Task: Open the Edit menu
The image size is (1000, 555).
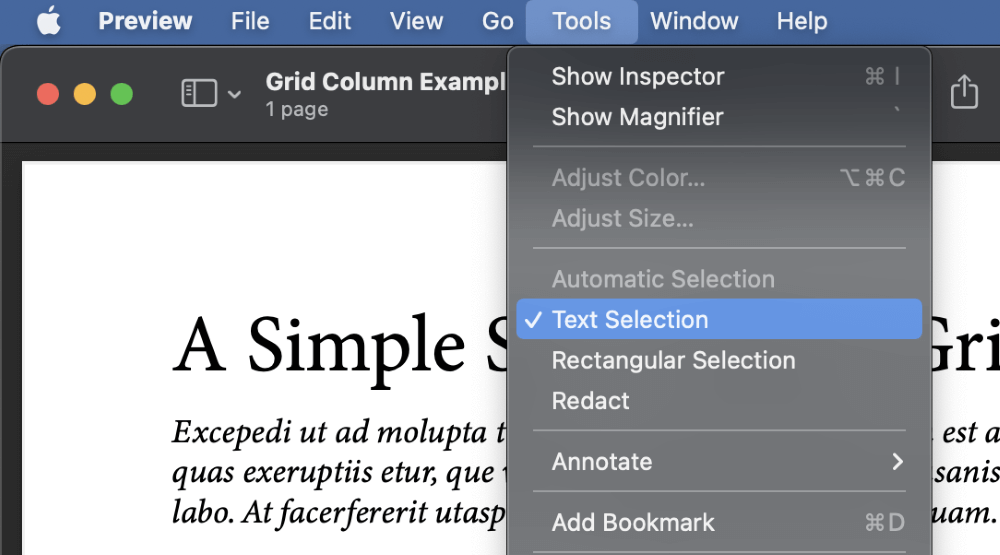Action: (x=330, y=21)
